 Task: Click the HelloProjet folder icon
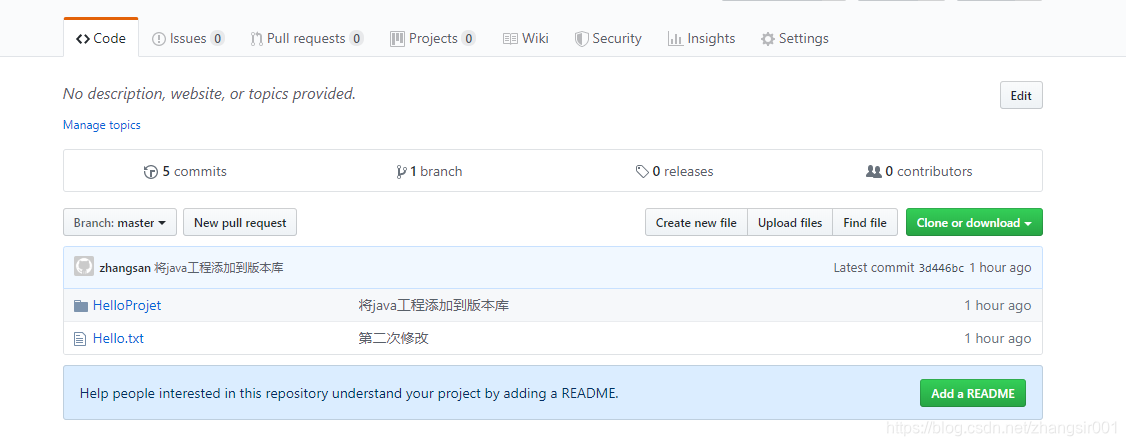point(81,306)
